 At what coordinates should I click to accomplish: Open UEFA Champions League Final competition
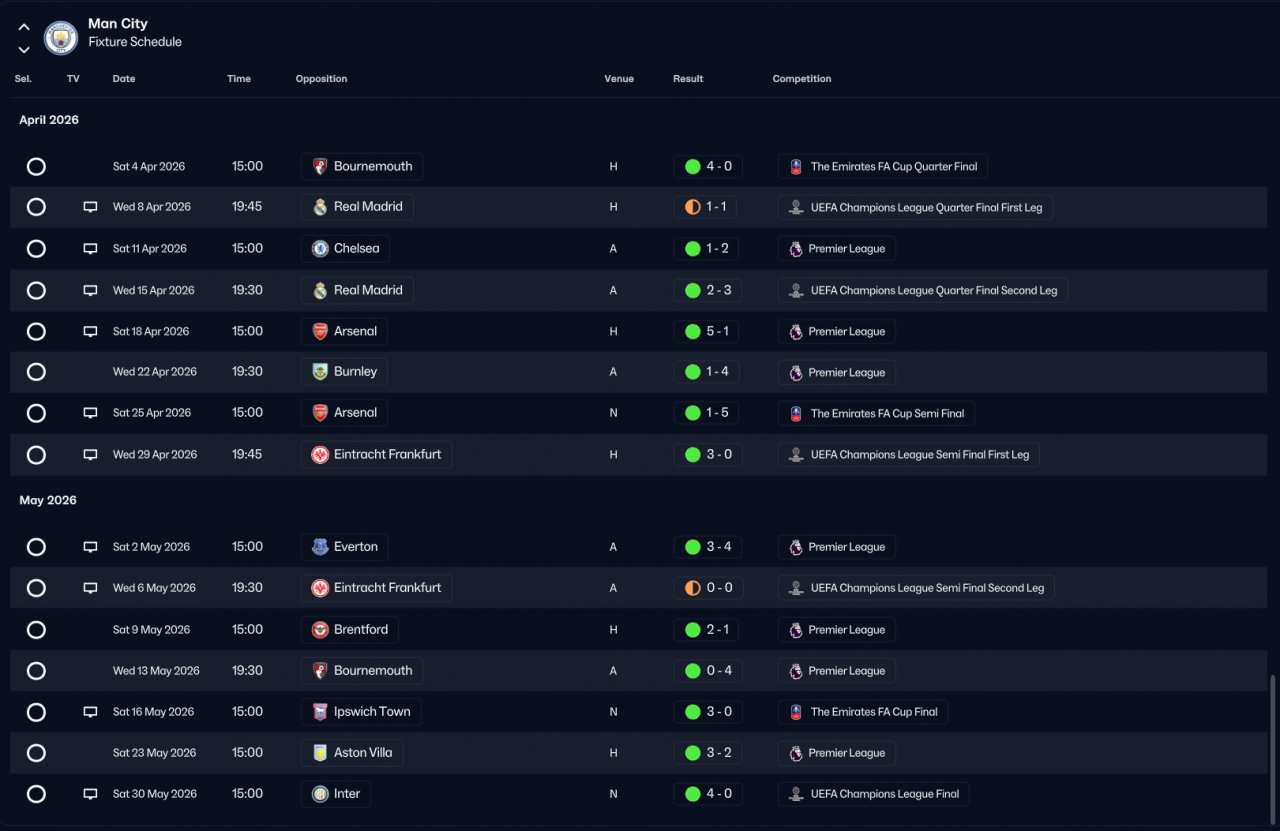click(874, 794)
